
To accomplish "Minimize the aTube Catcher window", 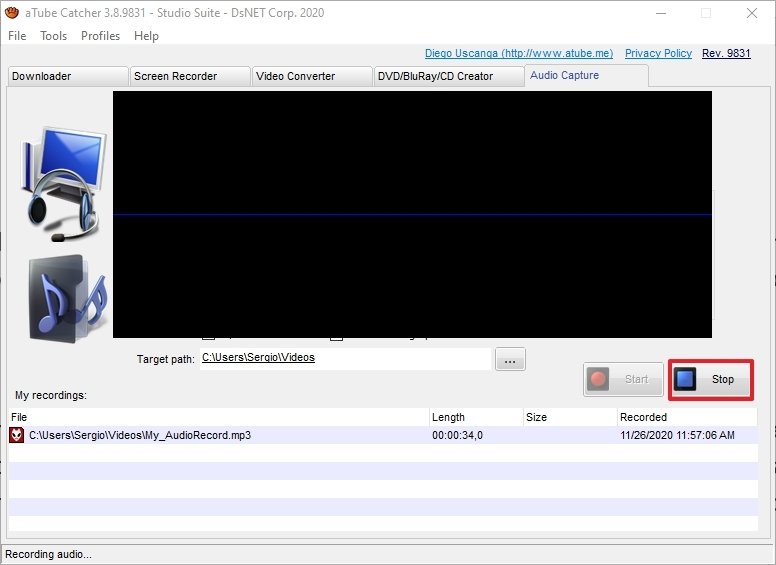I will click(x=661, y=13).
